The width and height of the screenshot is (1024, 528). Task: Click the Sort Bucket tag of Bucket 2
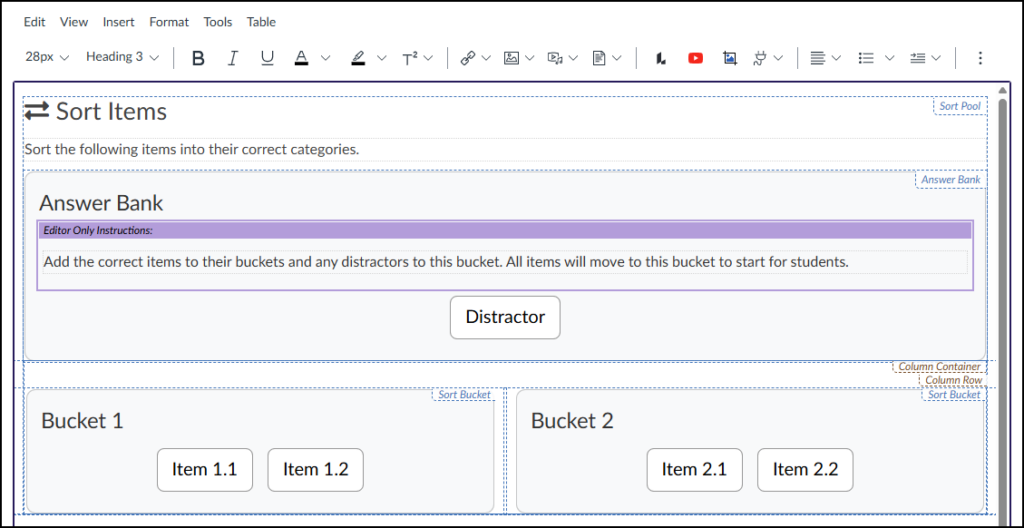[x=954, y=395]
